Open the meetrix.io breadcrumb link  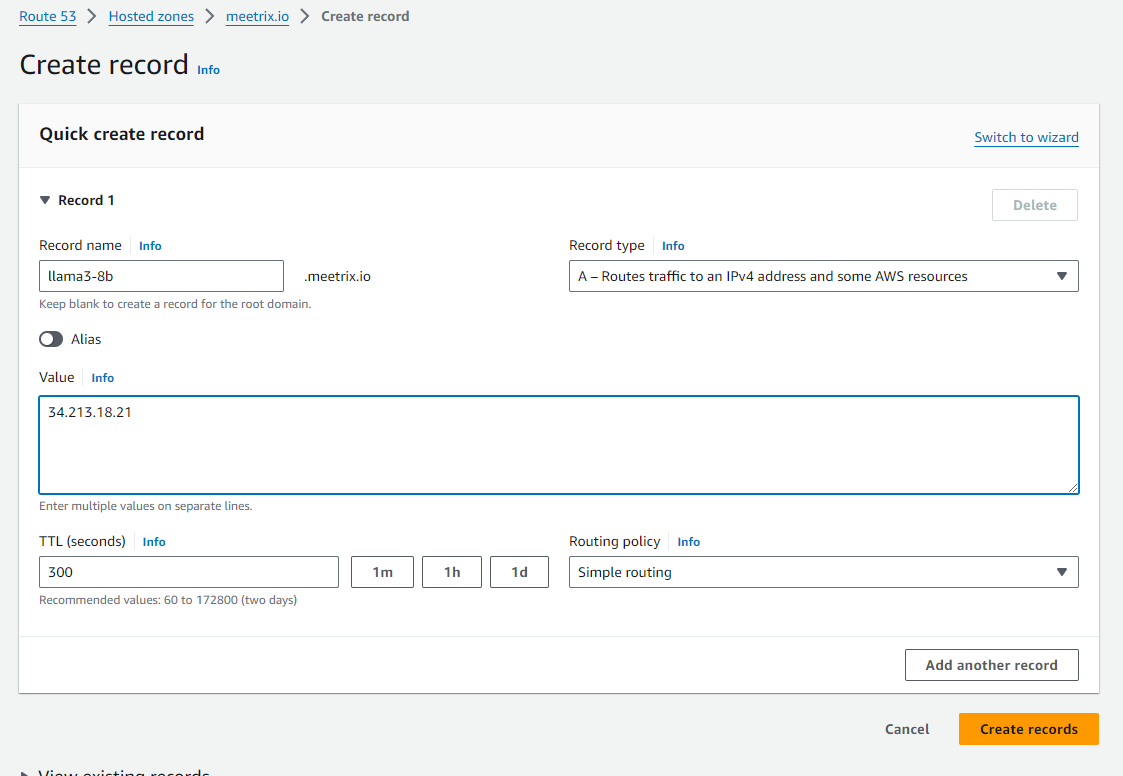coord(257,16)
